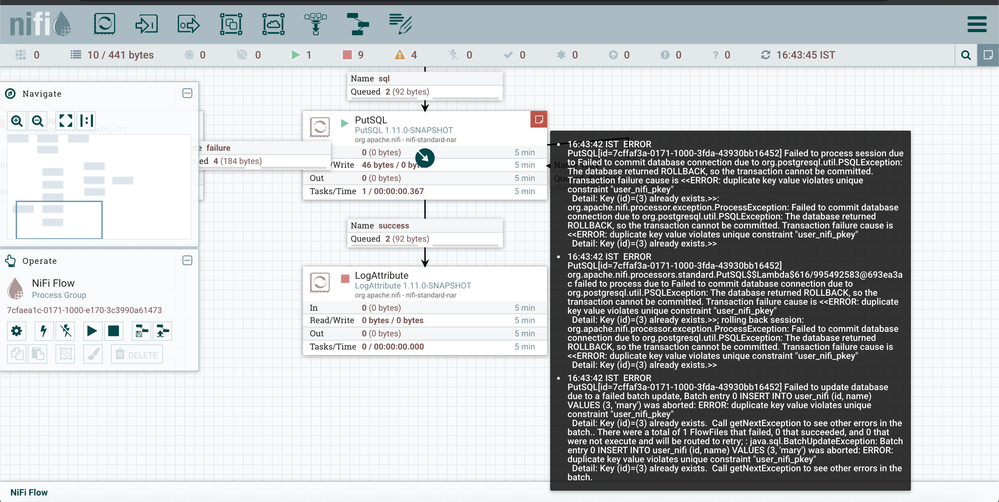Select the Label toolbar icon
Screen dimensions: 999x502
pyautogui.click(x=400, y=24)
